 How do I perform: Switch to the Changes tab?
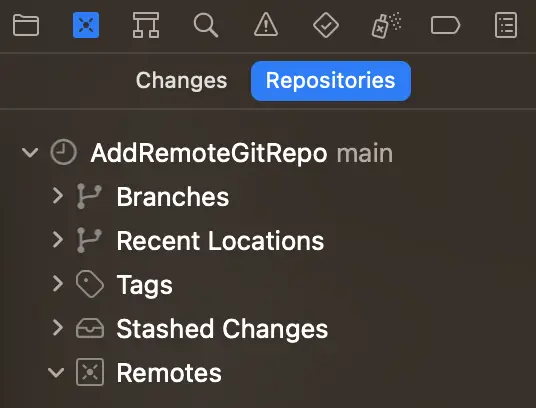pyautogui.click(x=181, y=81)
